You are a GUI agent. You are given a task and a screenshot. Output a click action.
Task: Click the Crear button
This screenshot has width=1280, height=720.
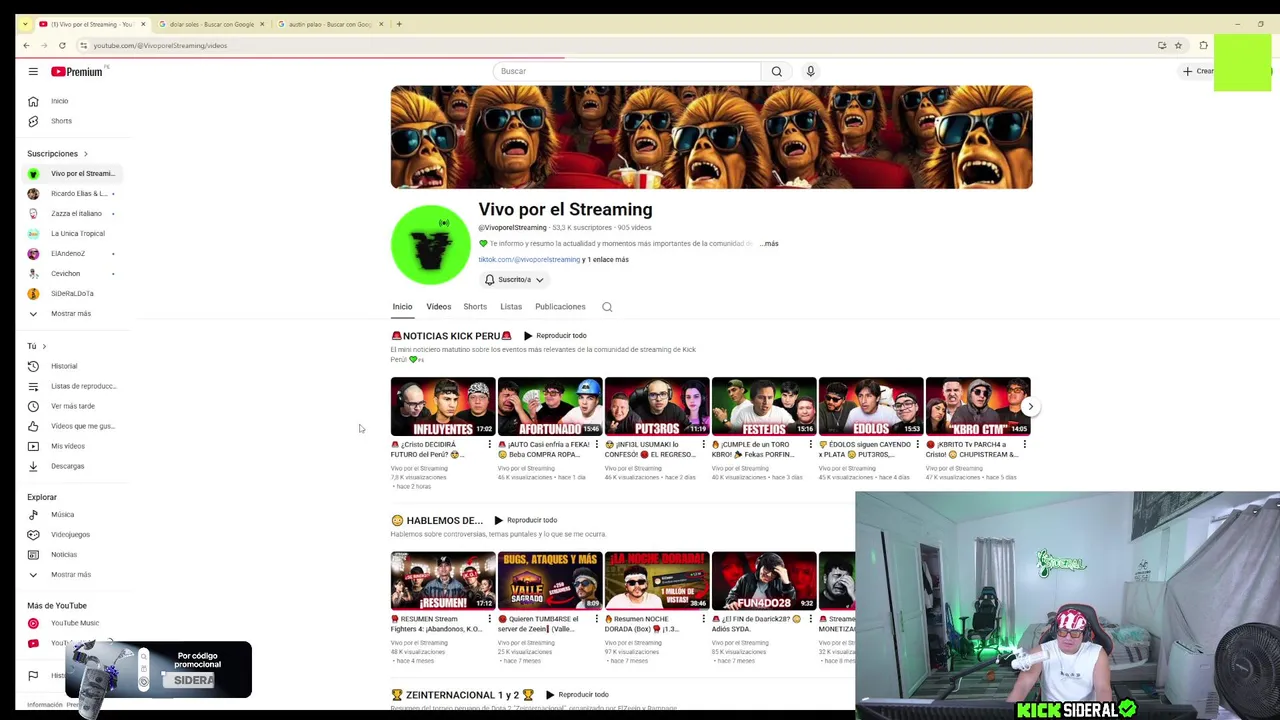[1198, 71]
